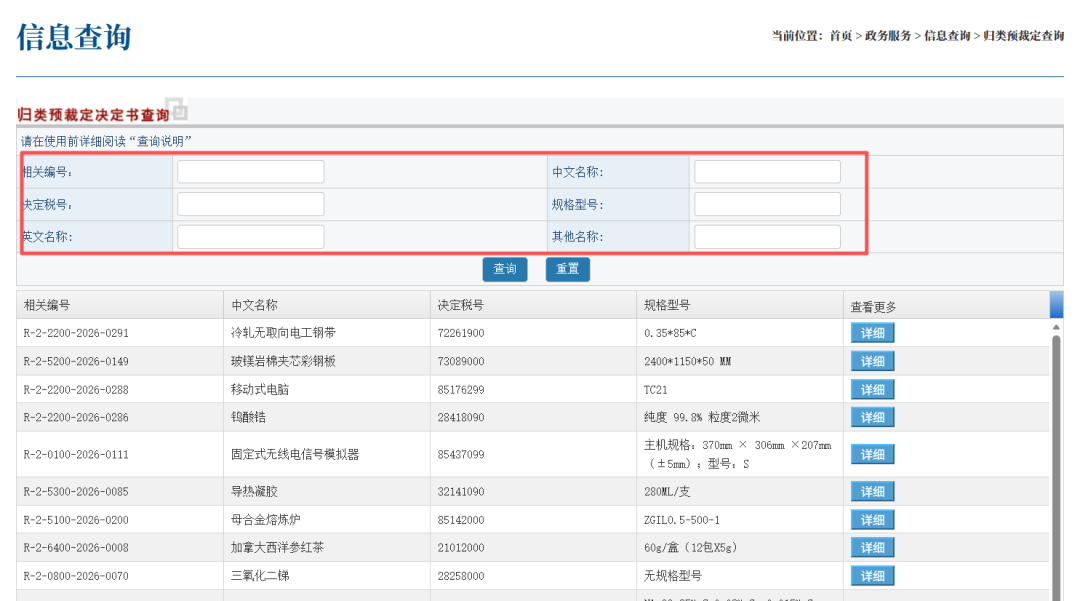Viewport: 1080px width, 601px height.
Task: Select code R-2-0800-2026-0070
Action: 76,576
